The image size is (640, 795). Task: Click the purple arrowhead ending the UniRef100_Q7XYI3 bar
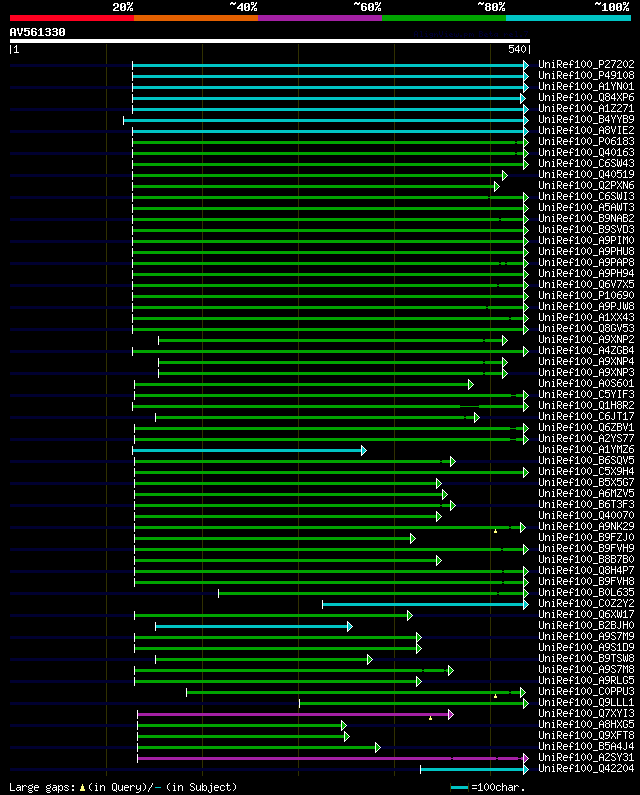pyautogui.click(x=451, y=714)
